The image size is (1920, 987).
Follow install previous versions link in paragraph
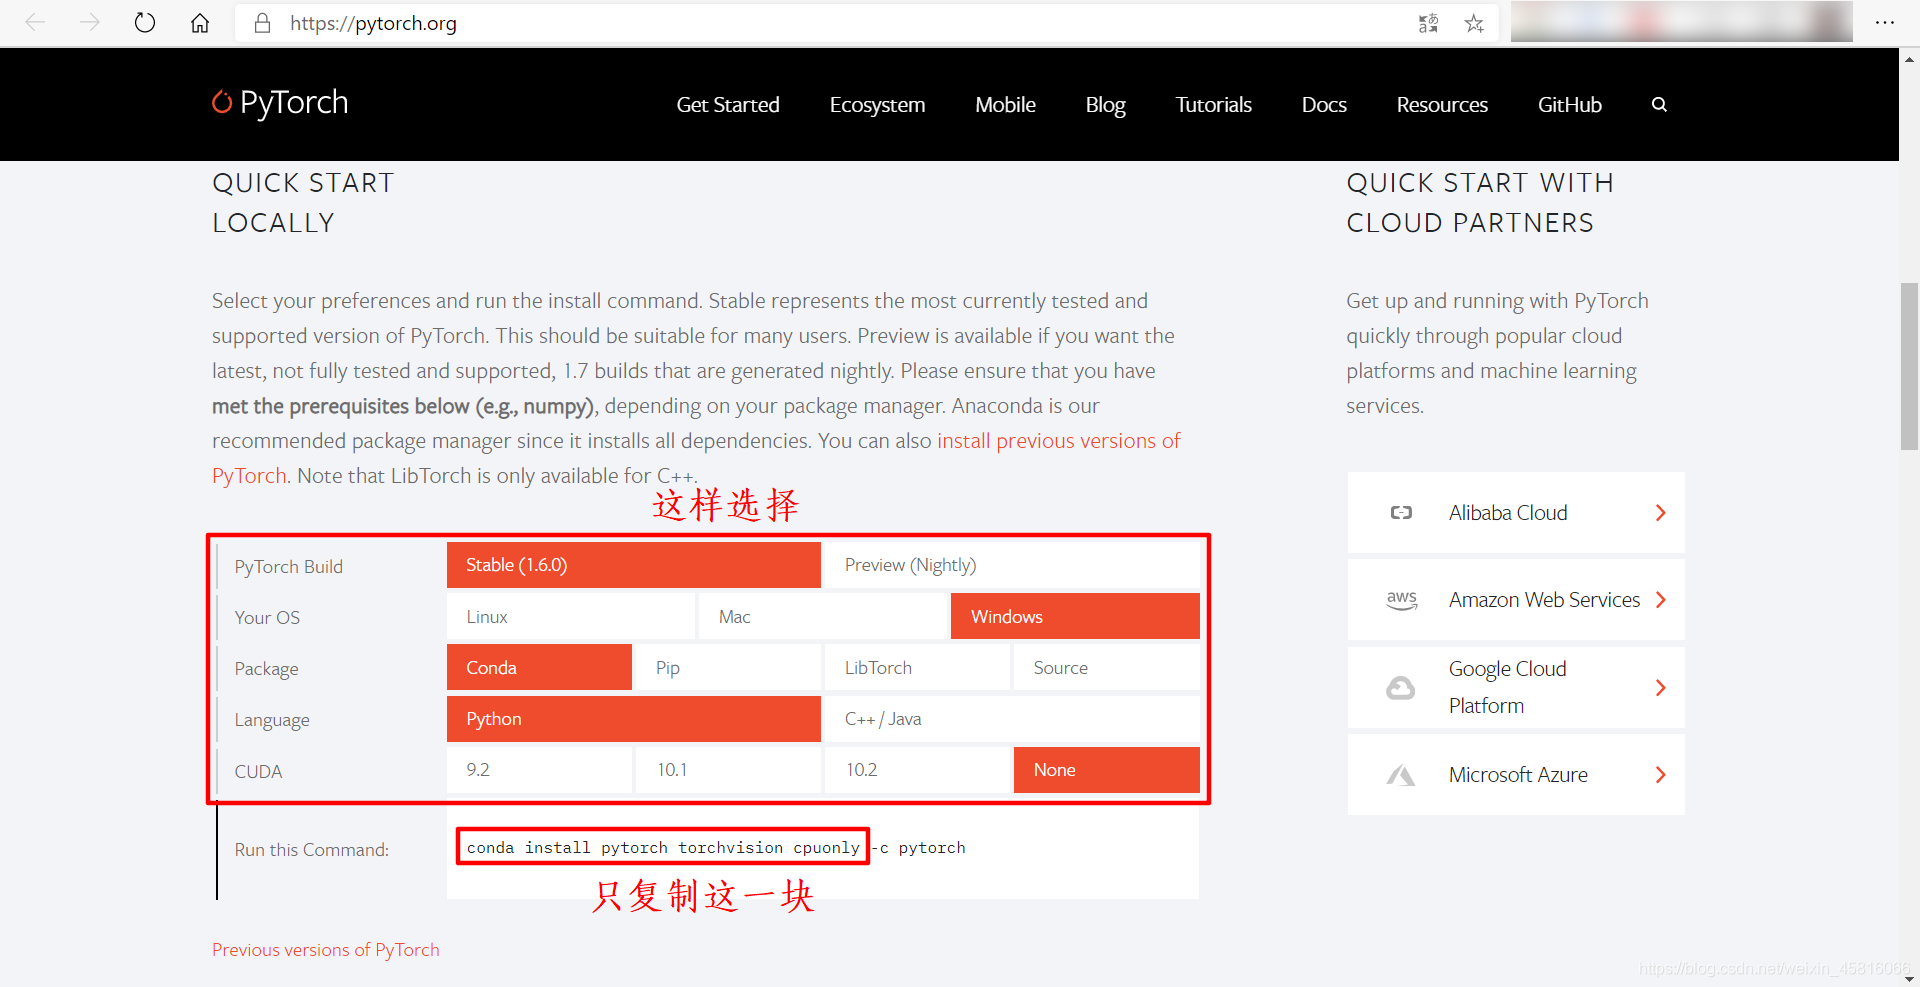tap(1059, 441)
